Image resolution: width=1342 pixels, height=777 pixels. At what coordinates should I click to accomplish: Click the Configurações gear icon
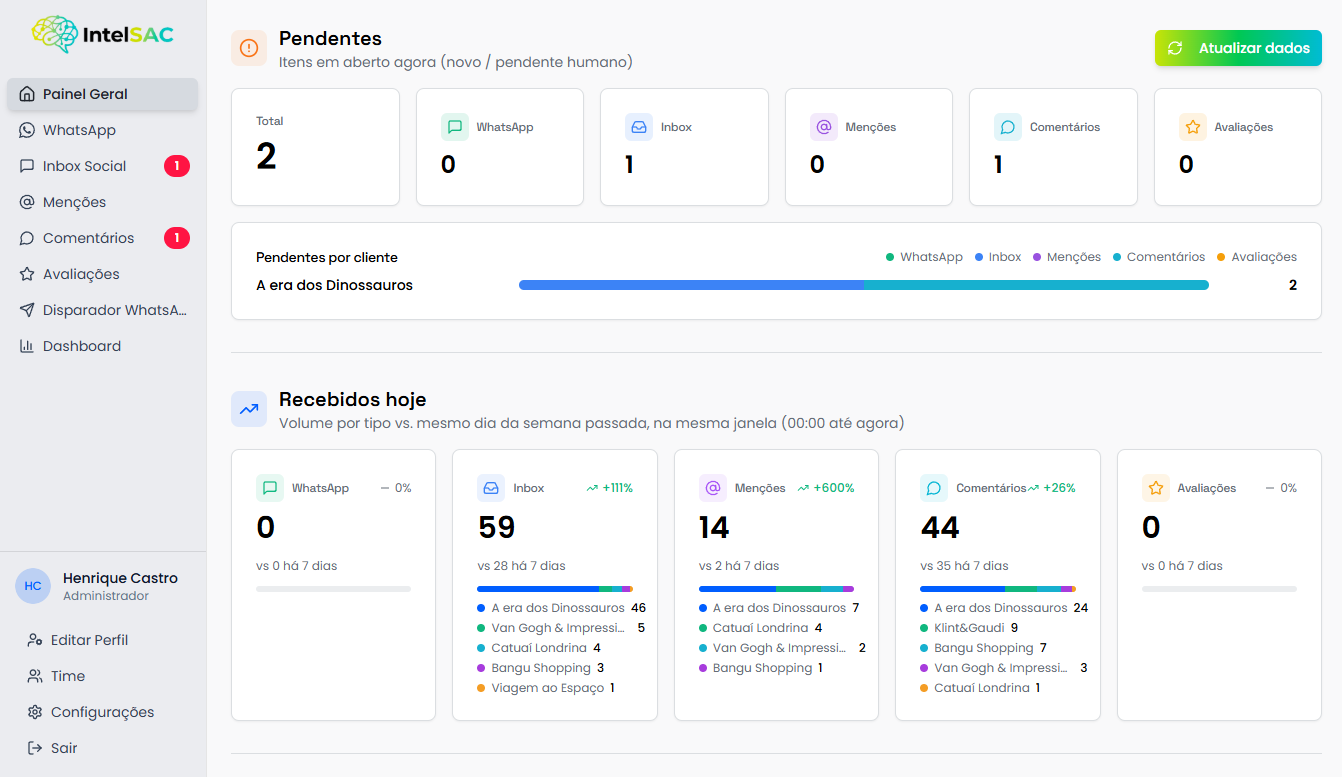[x=35, y=712]
